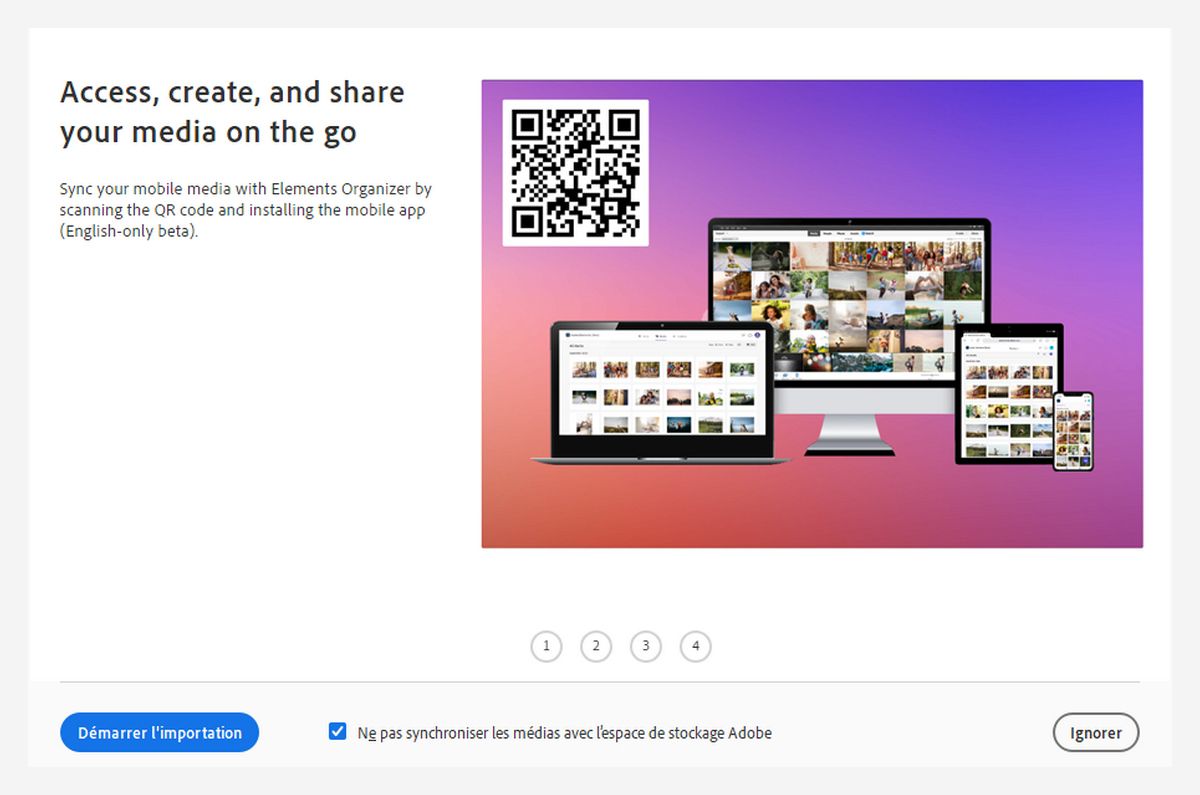The image size is (1200, 795).
Task: Click the 'Ne pas synchroniser les médias' label text
Action: (x=565, y=733)
